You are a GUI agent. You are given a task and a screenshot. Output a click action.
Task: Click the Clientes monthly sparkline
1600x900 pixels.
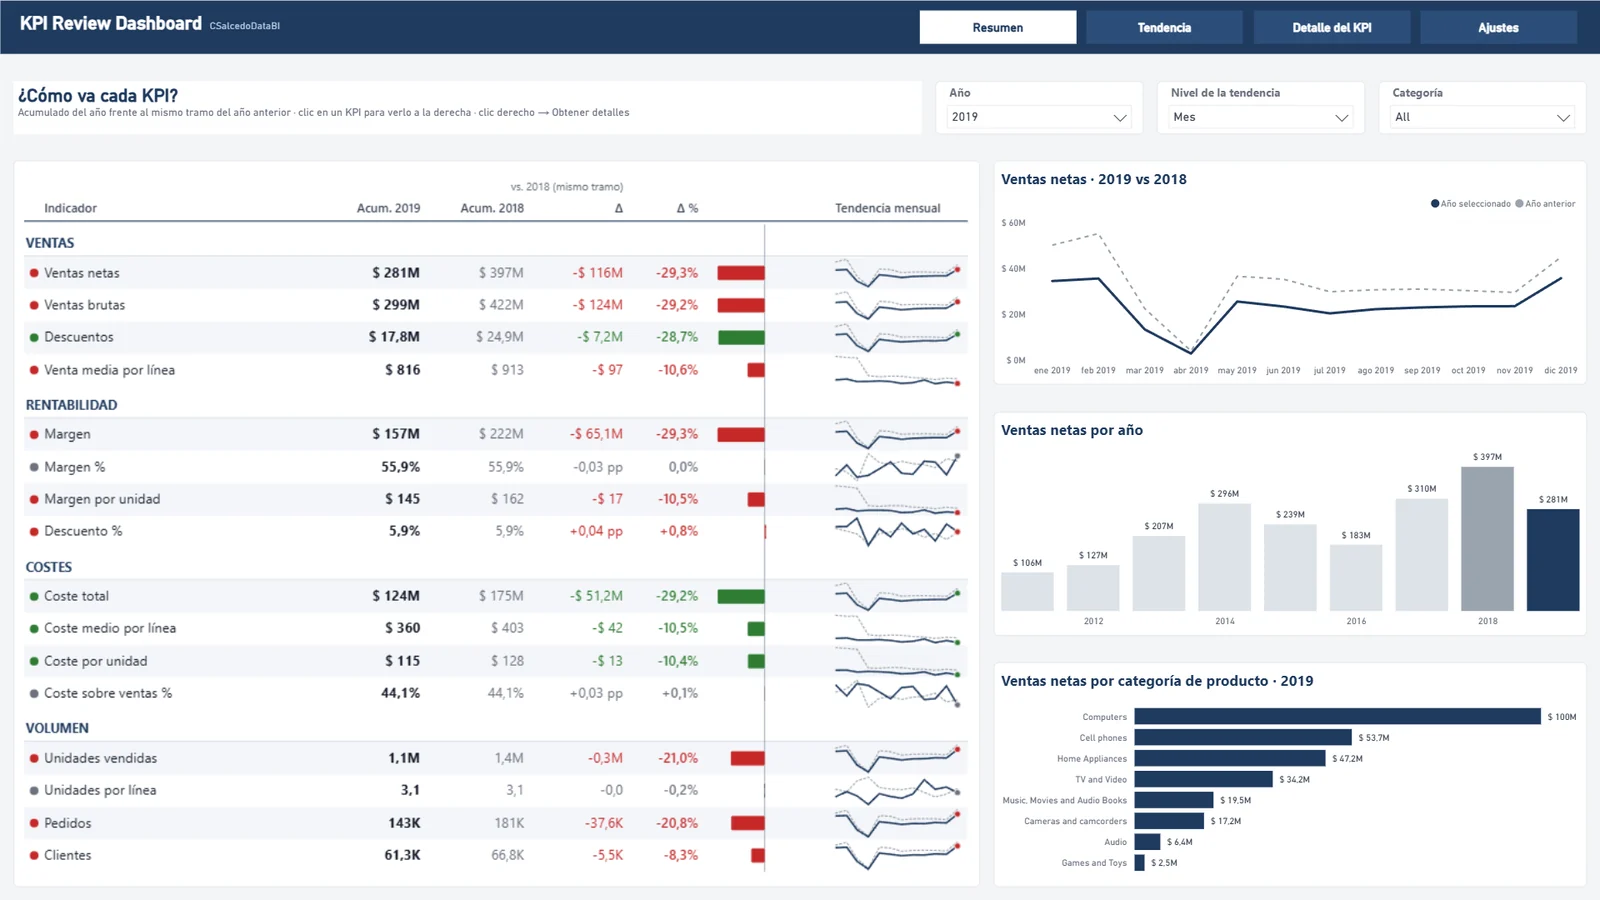point(898,855)
